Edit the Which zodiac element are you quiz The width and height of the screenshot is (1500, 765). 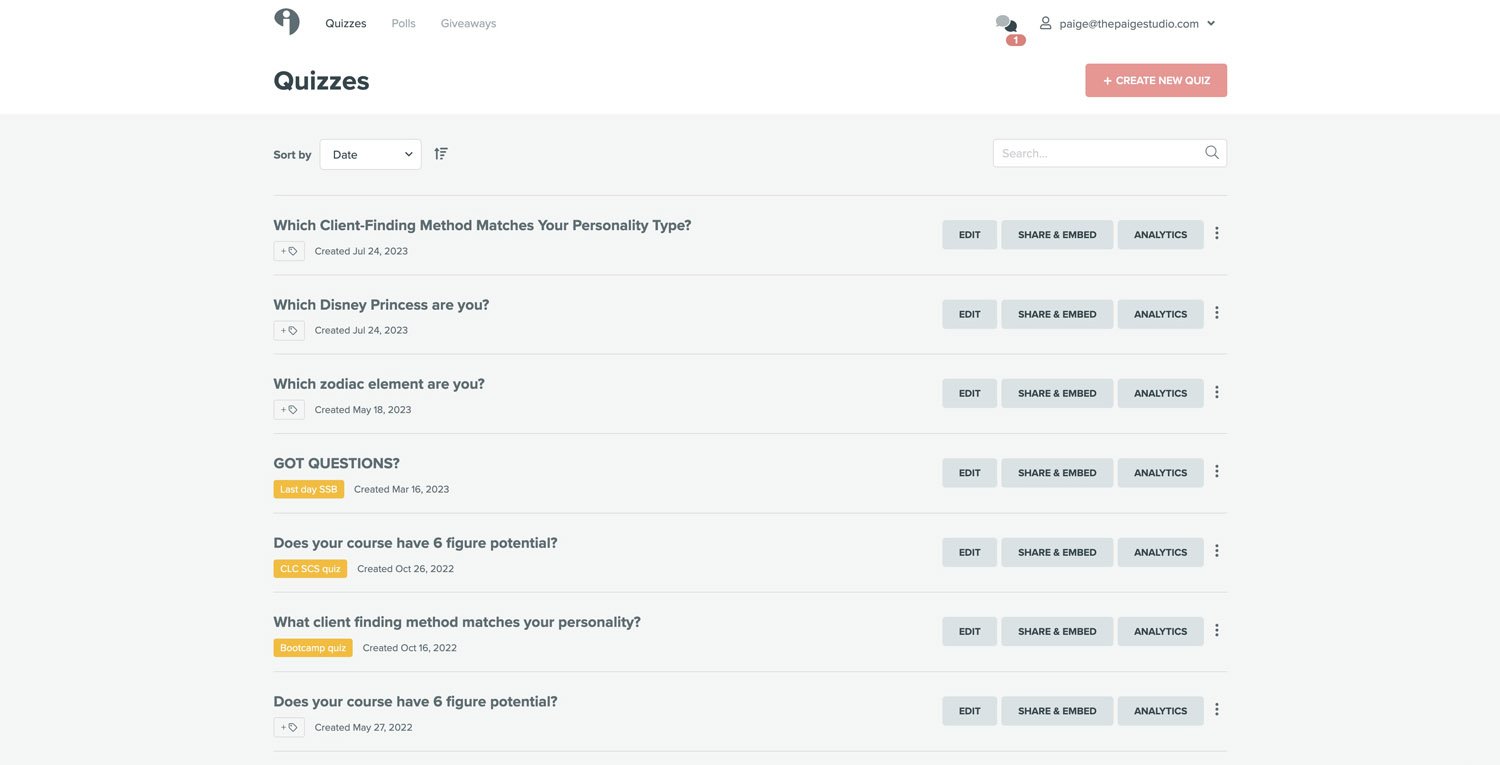[969, 394]
